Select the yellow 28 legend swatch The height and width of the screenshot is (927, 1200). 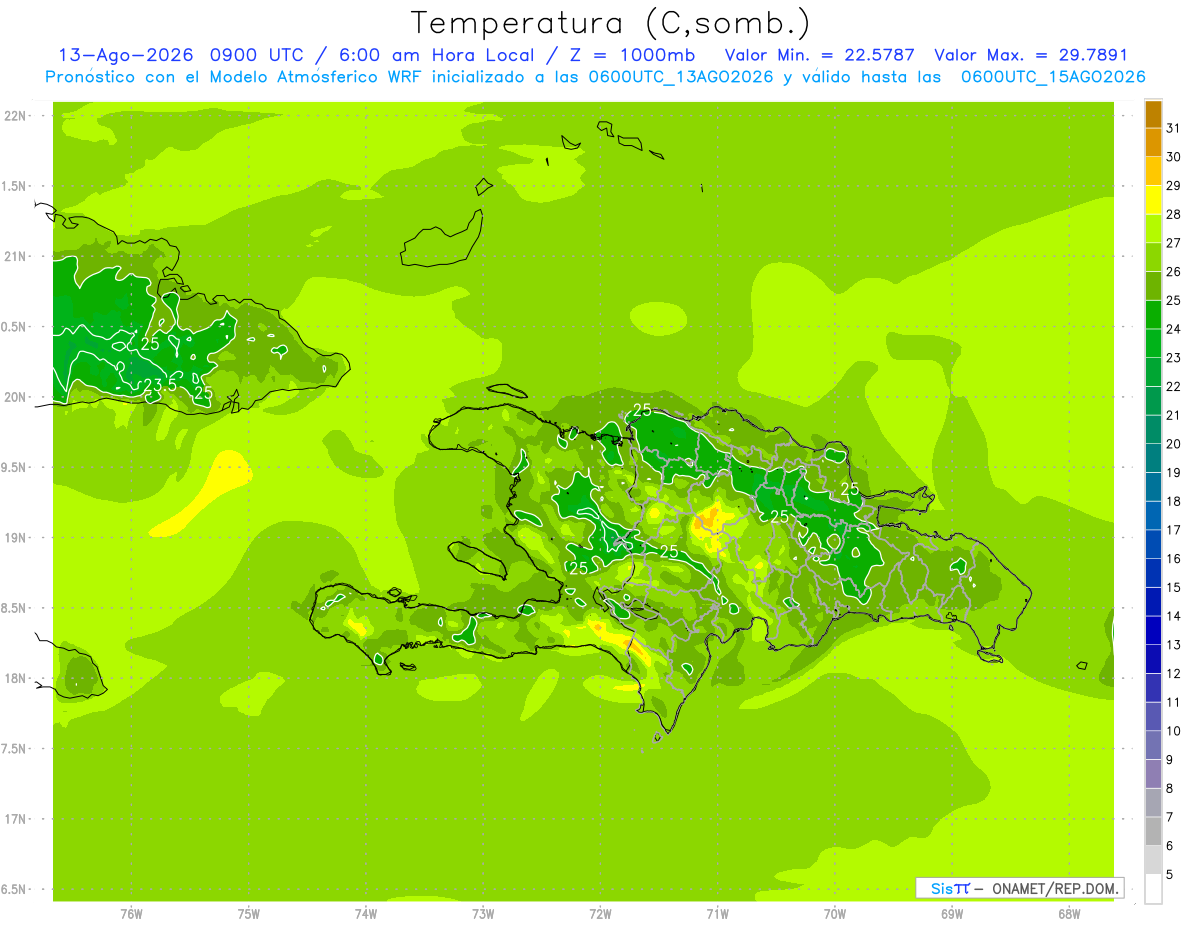1153,201
